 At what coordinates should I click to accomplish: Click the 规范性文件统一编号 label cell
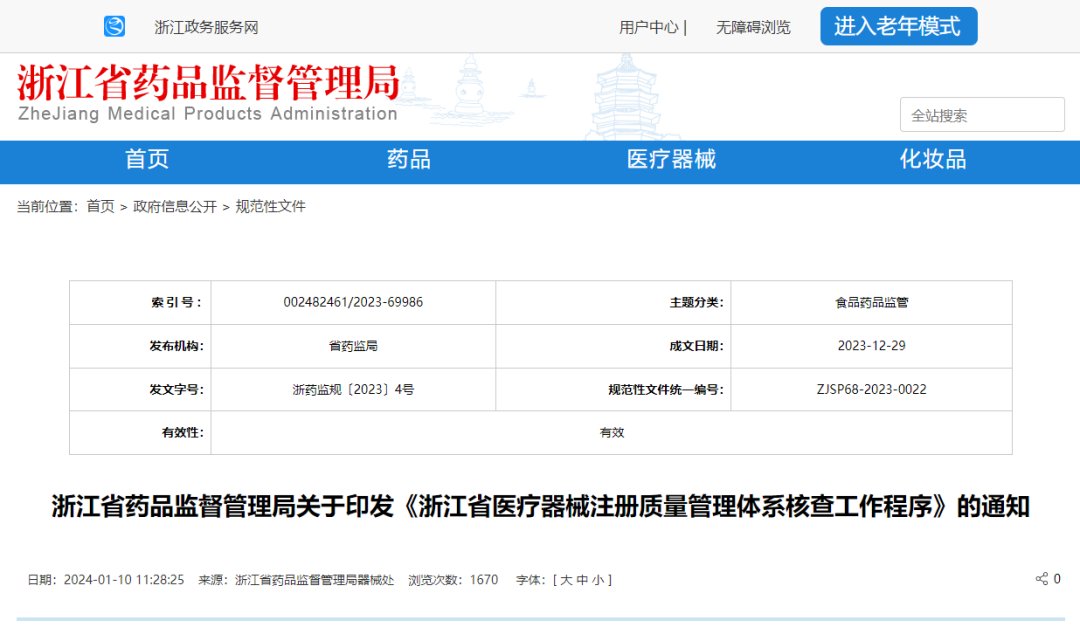point(613,390)
